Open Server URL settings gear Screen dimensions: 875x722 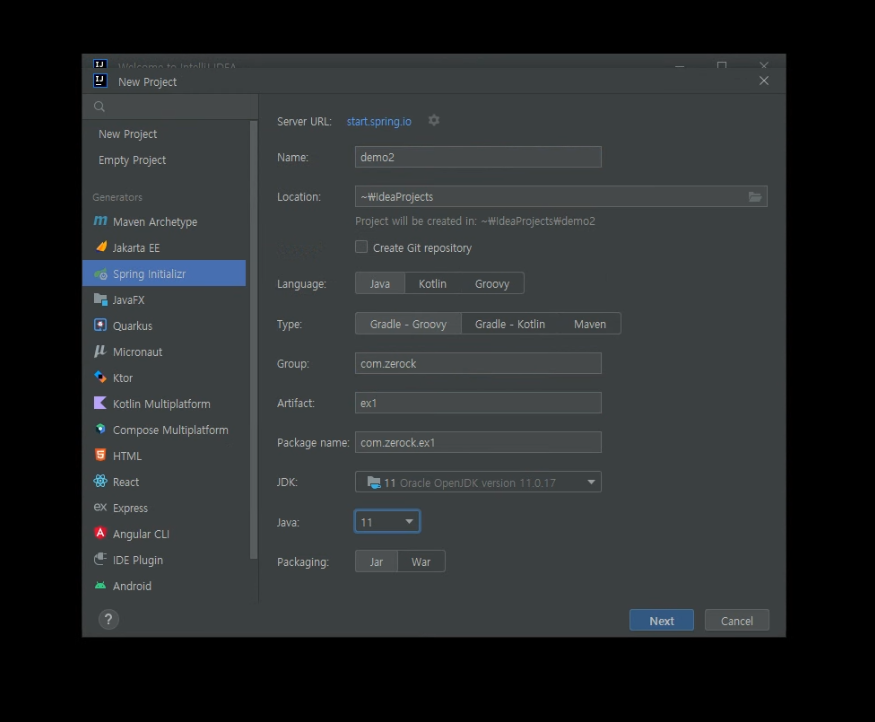tap(434, 121)
